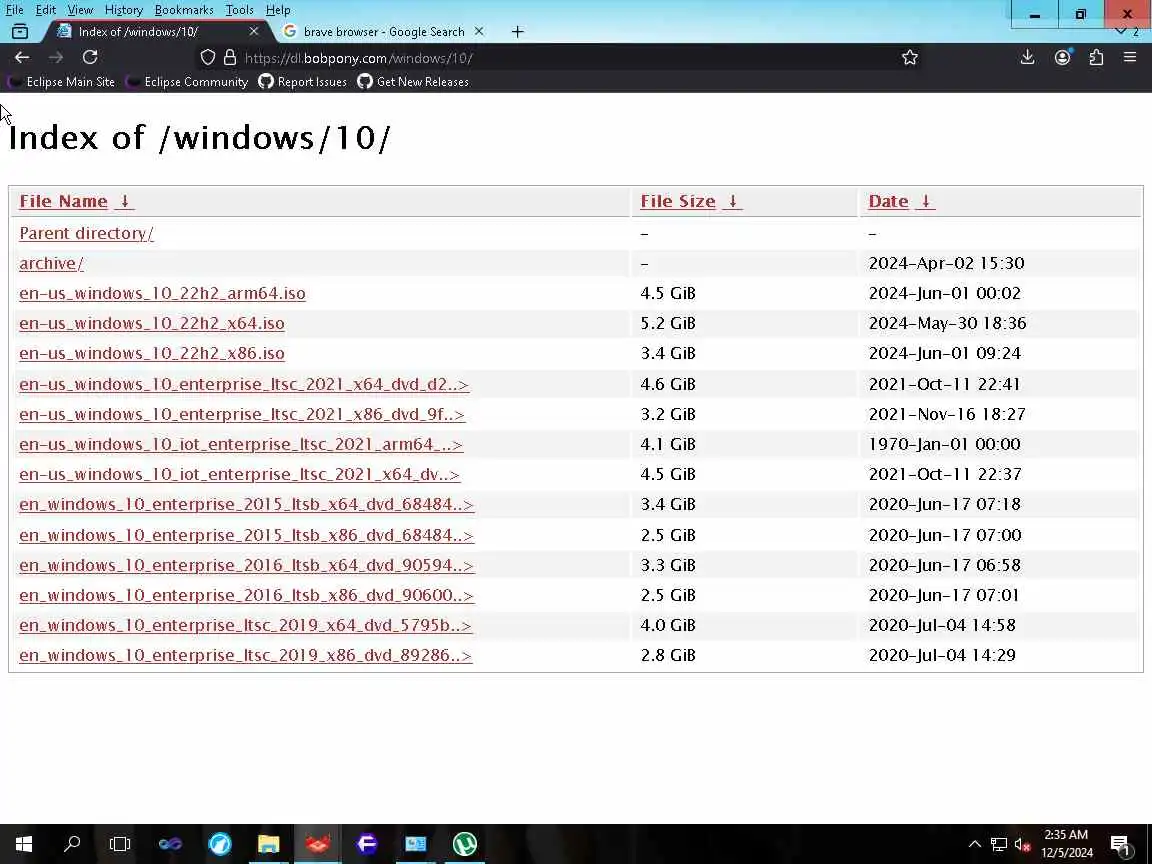1152x864 pixels.
Task: Open the Help menu
Action: pyautogui.click(x=278, y=10)
